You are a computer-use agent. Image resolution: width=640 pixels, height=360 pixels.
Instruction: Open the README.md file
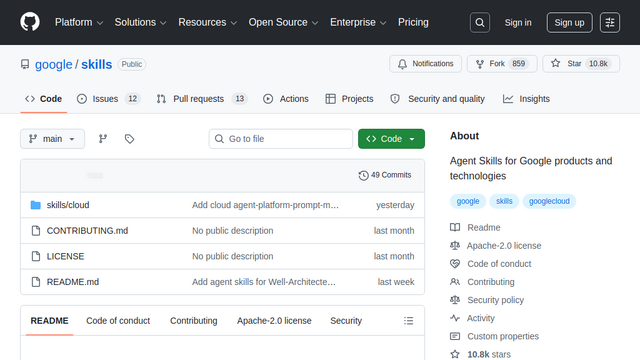pyautogui.click(x=73, y=282)
